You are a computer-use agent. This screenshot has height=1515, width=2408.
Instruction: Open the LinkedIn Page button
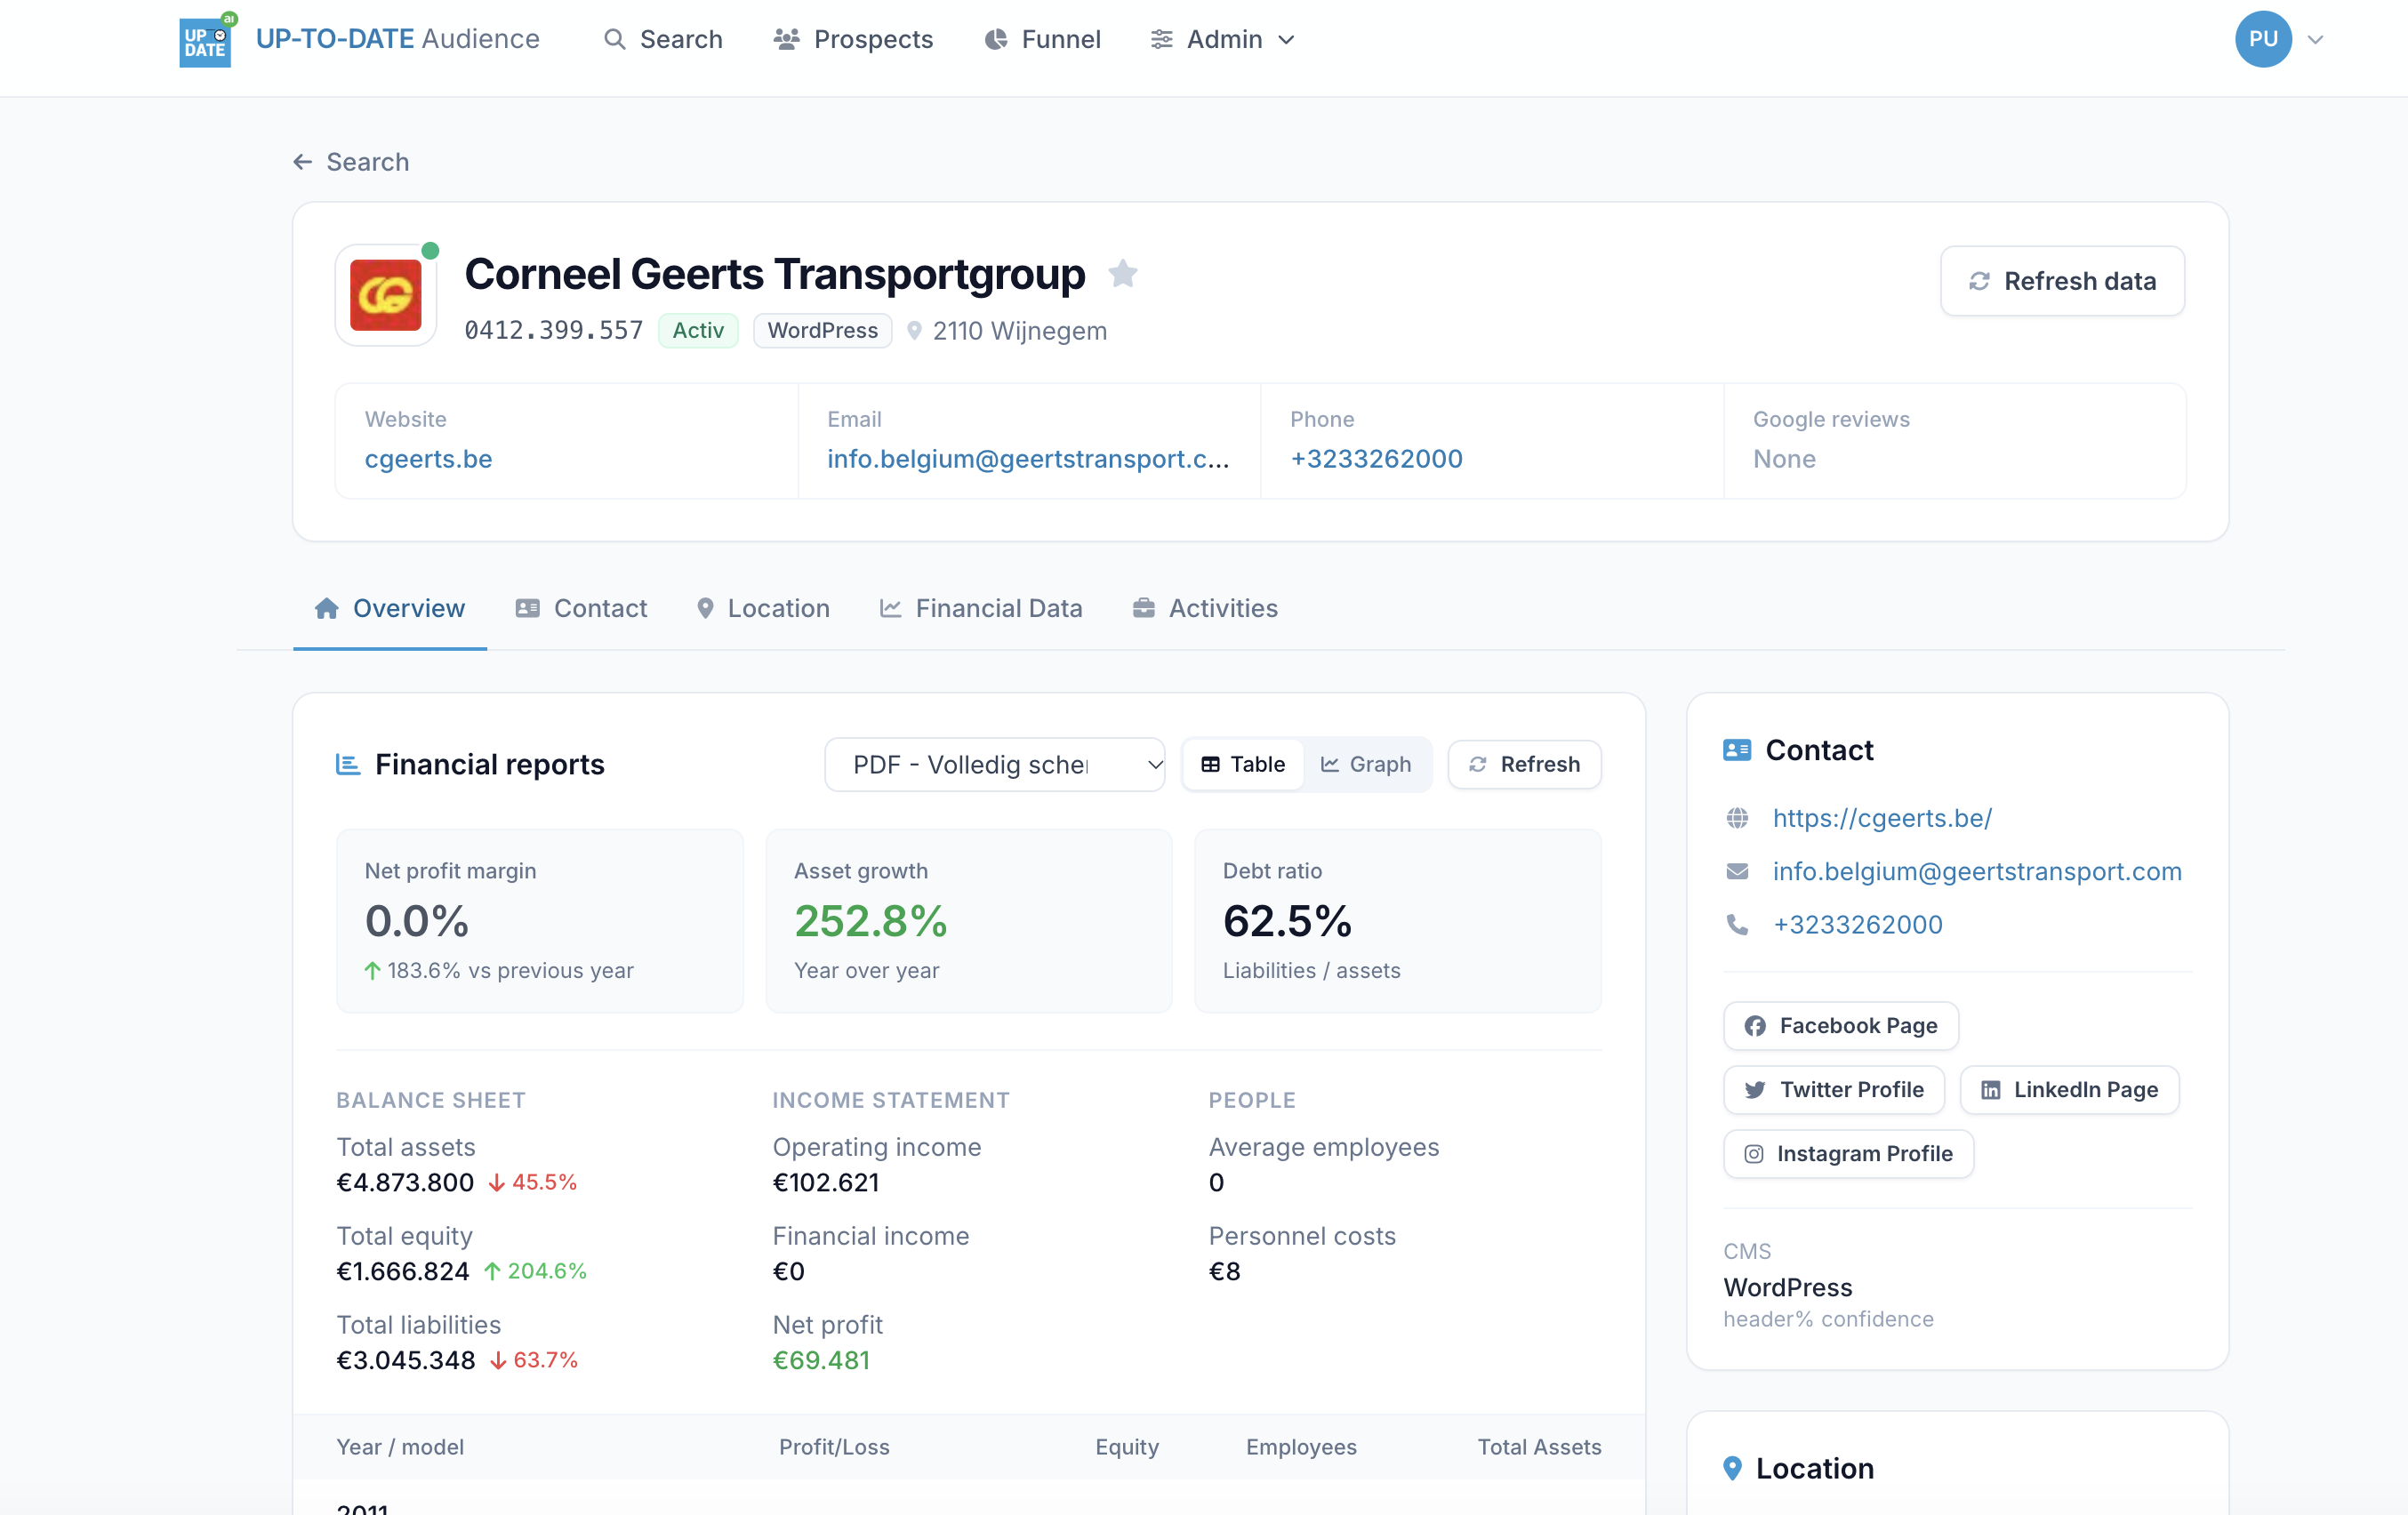(x=2069, y=1090)
